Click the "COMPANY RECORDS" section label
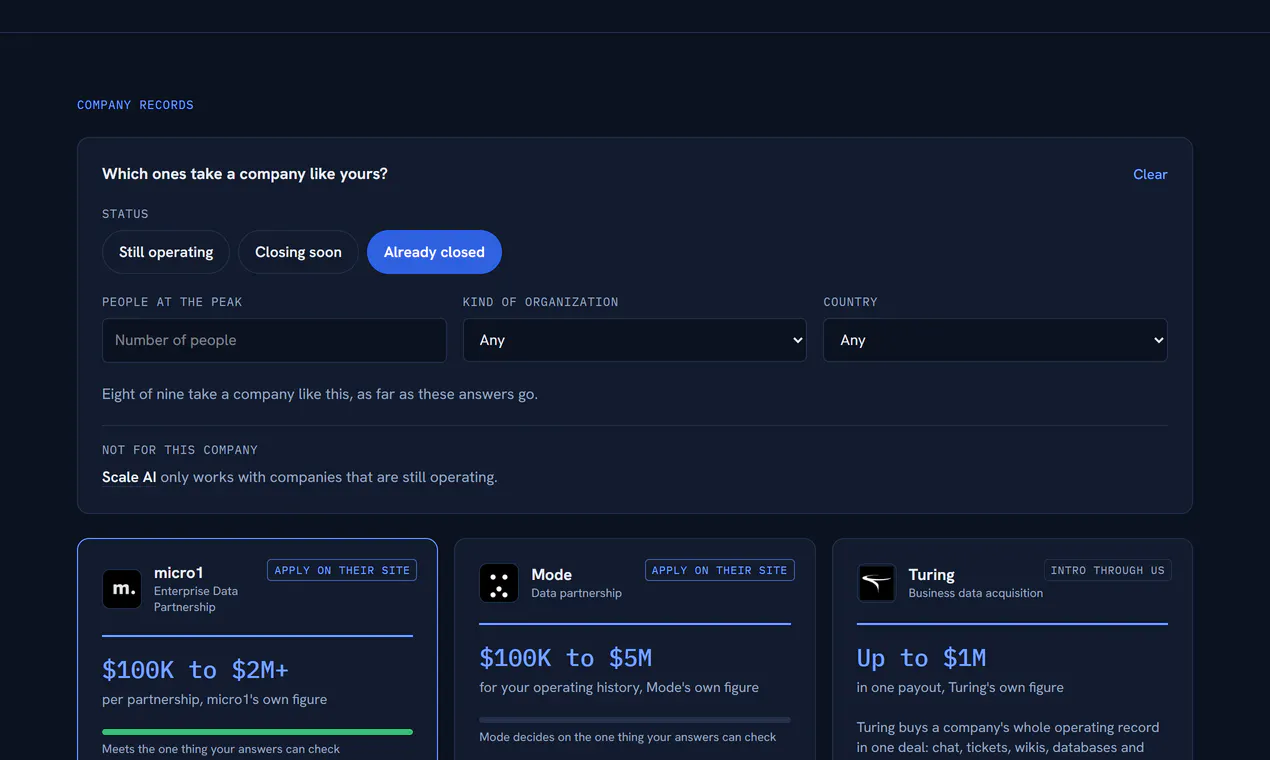 pyautogui.click(x=135, y=105)
